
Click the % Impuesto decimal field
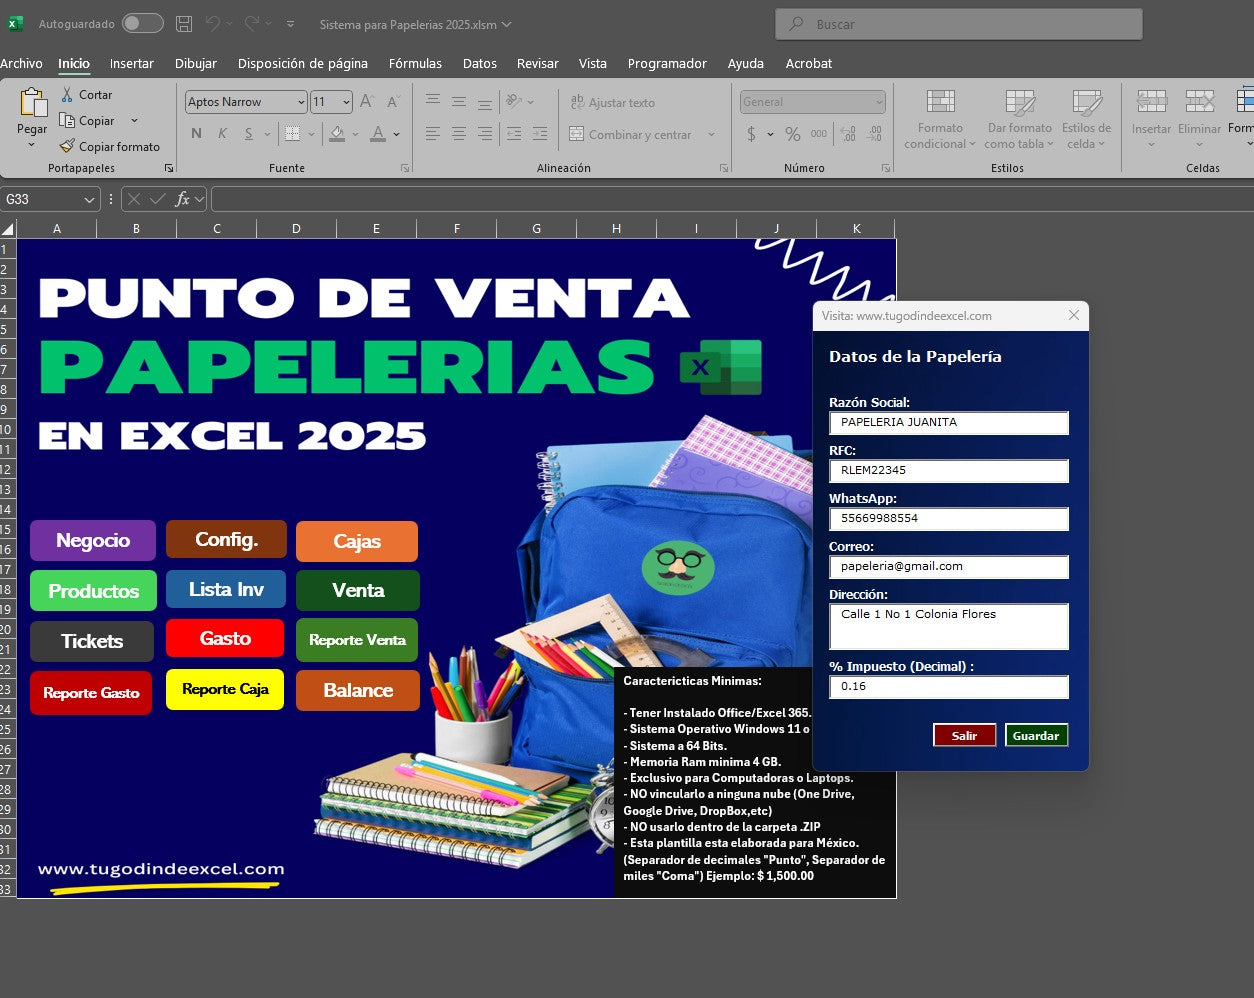tap(949, 687)
